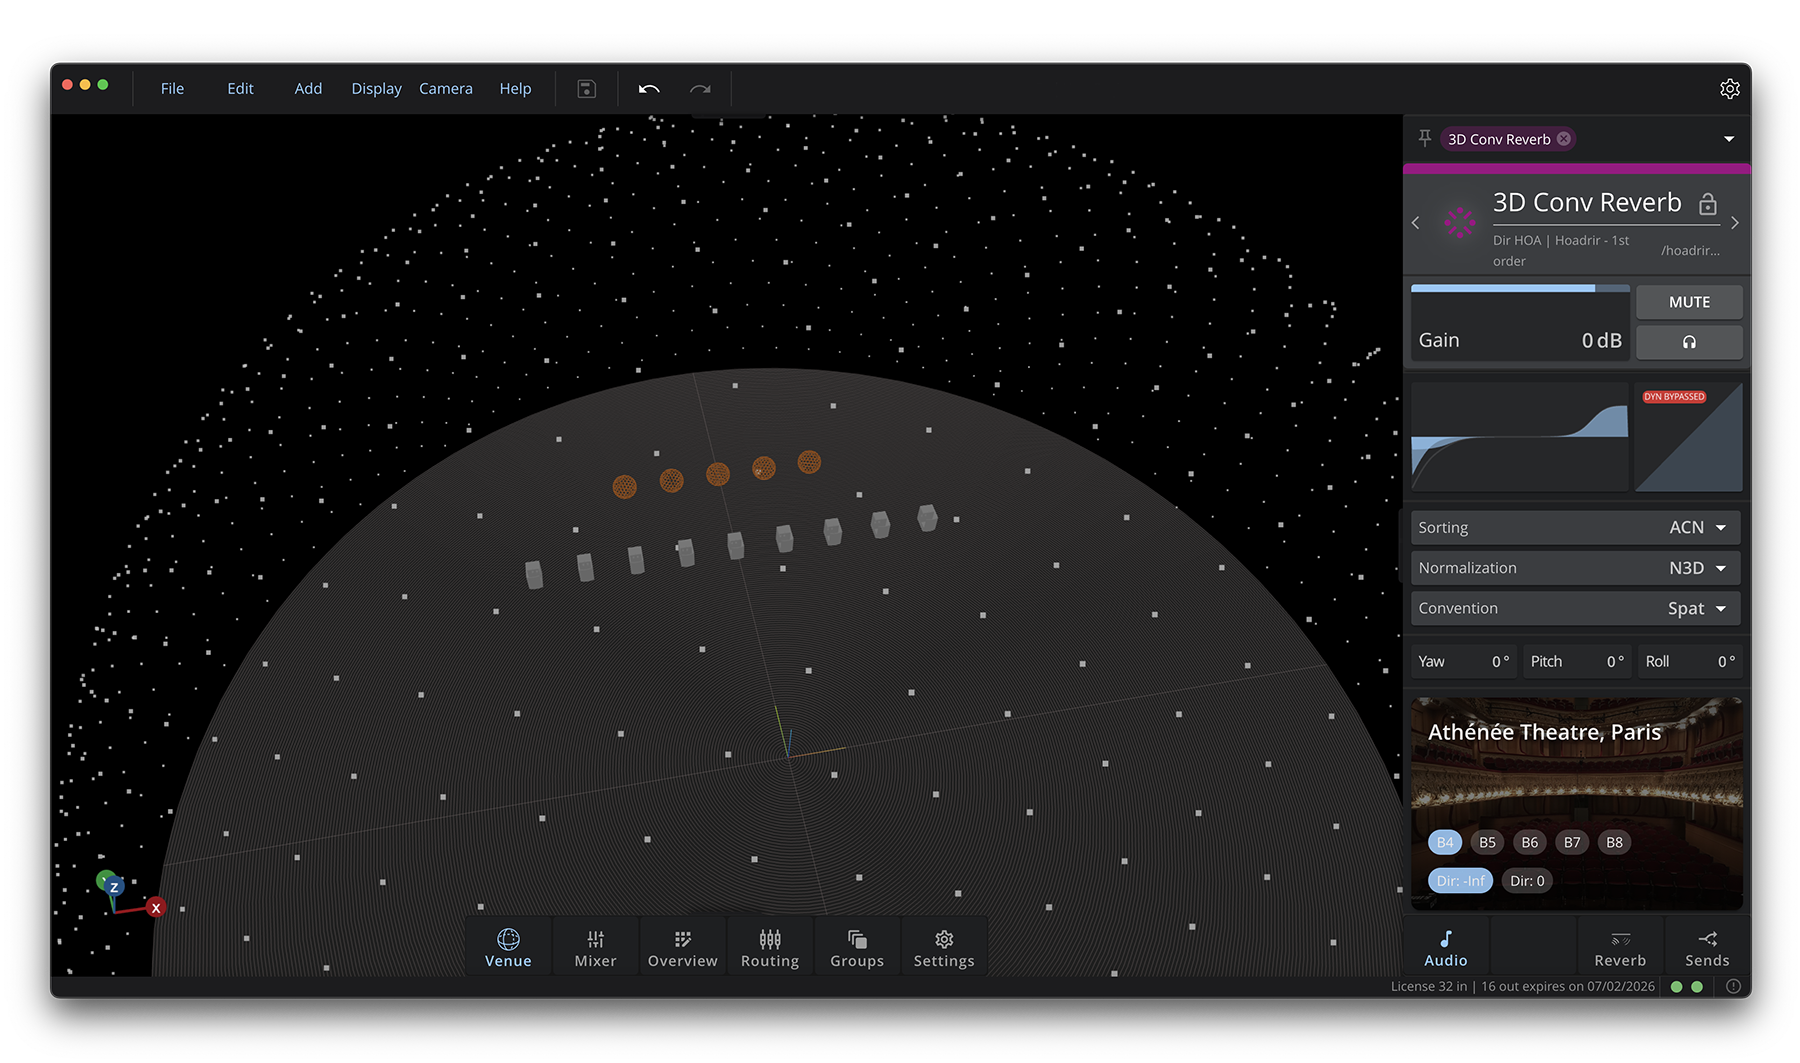Open the Routing view
1800x1063 pixels.
click(x=769, y=948)
